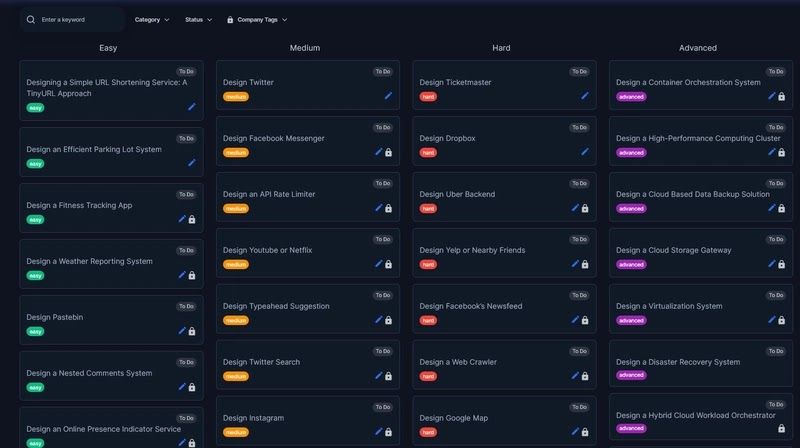Viewport: 800px width, 448px height.
Task: Click the pencil icon on Container Orchestration System card
Action: pos(771,95)
